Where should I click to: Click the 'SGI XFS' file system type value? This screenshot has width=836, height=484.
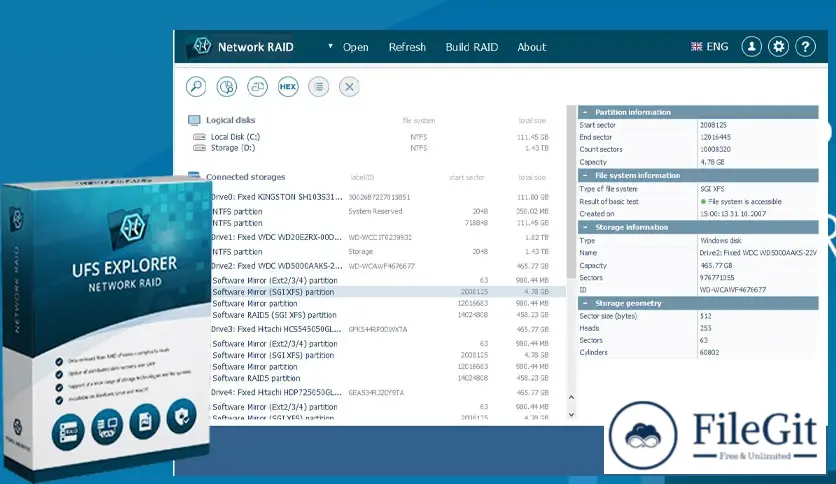(712, 189)
